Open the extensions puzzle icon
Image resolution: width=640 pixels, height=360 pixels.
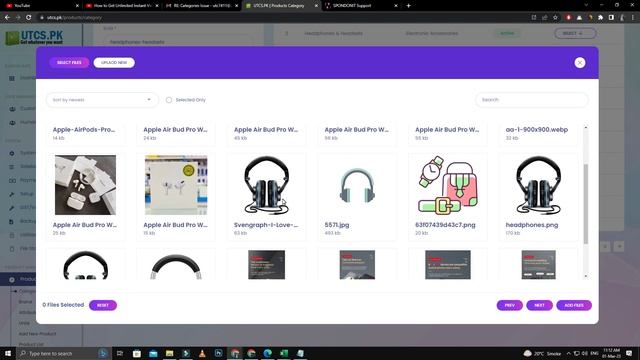coord(600,18)
